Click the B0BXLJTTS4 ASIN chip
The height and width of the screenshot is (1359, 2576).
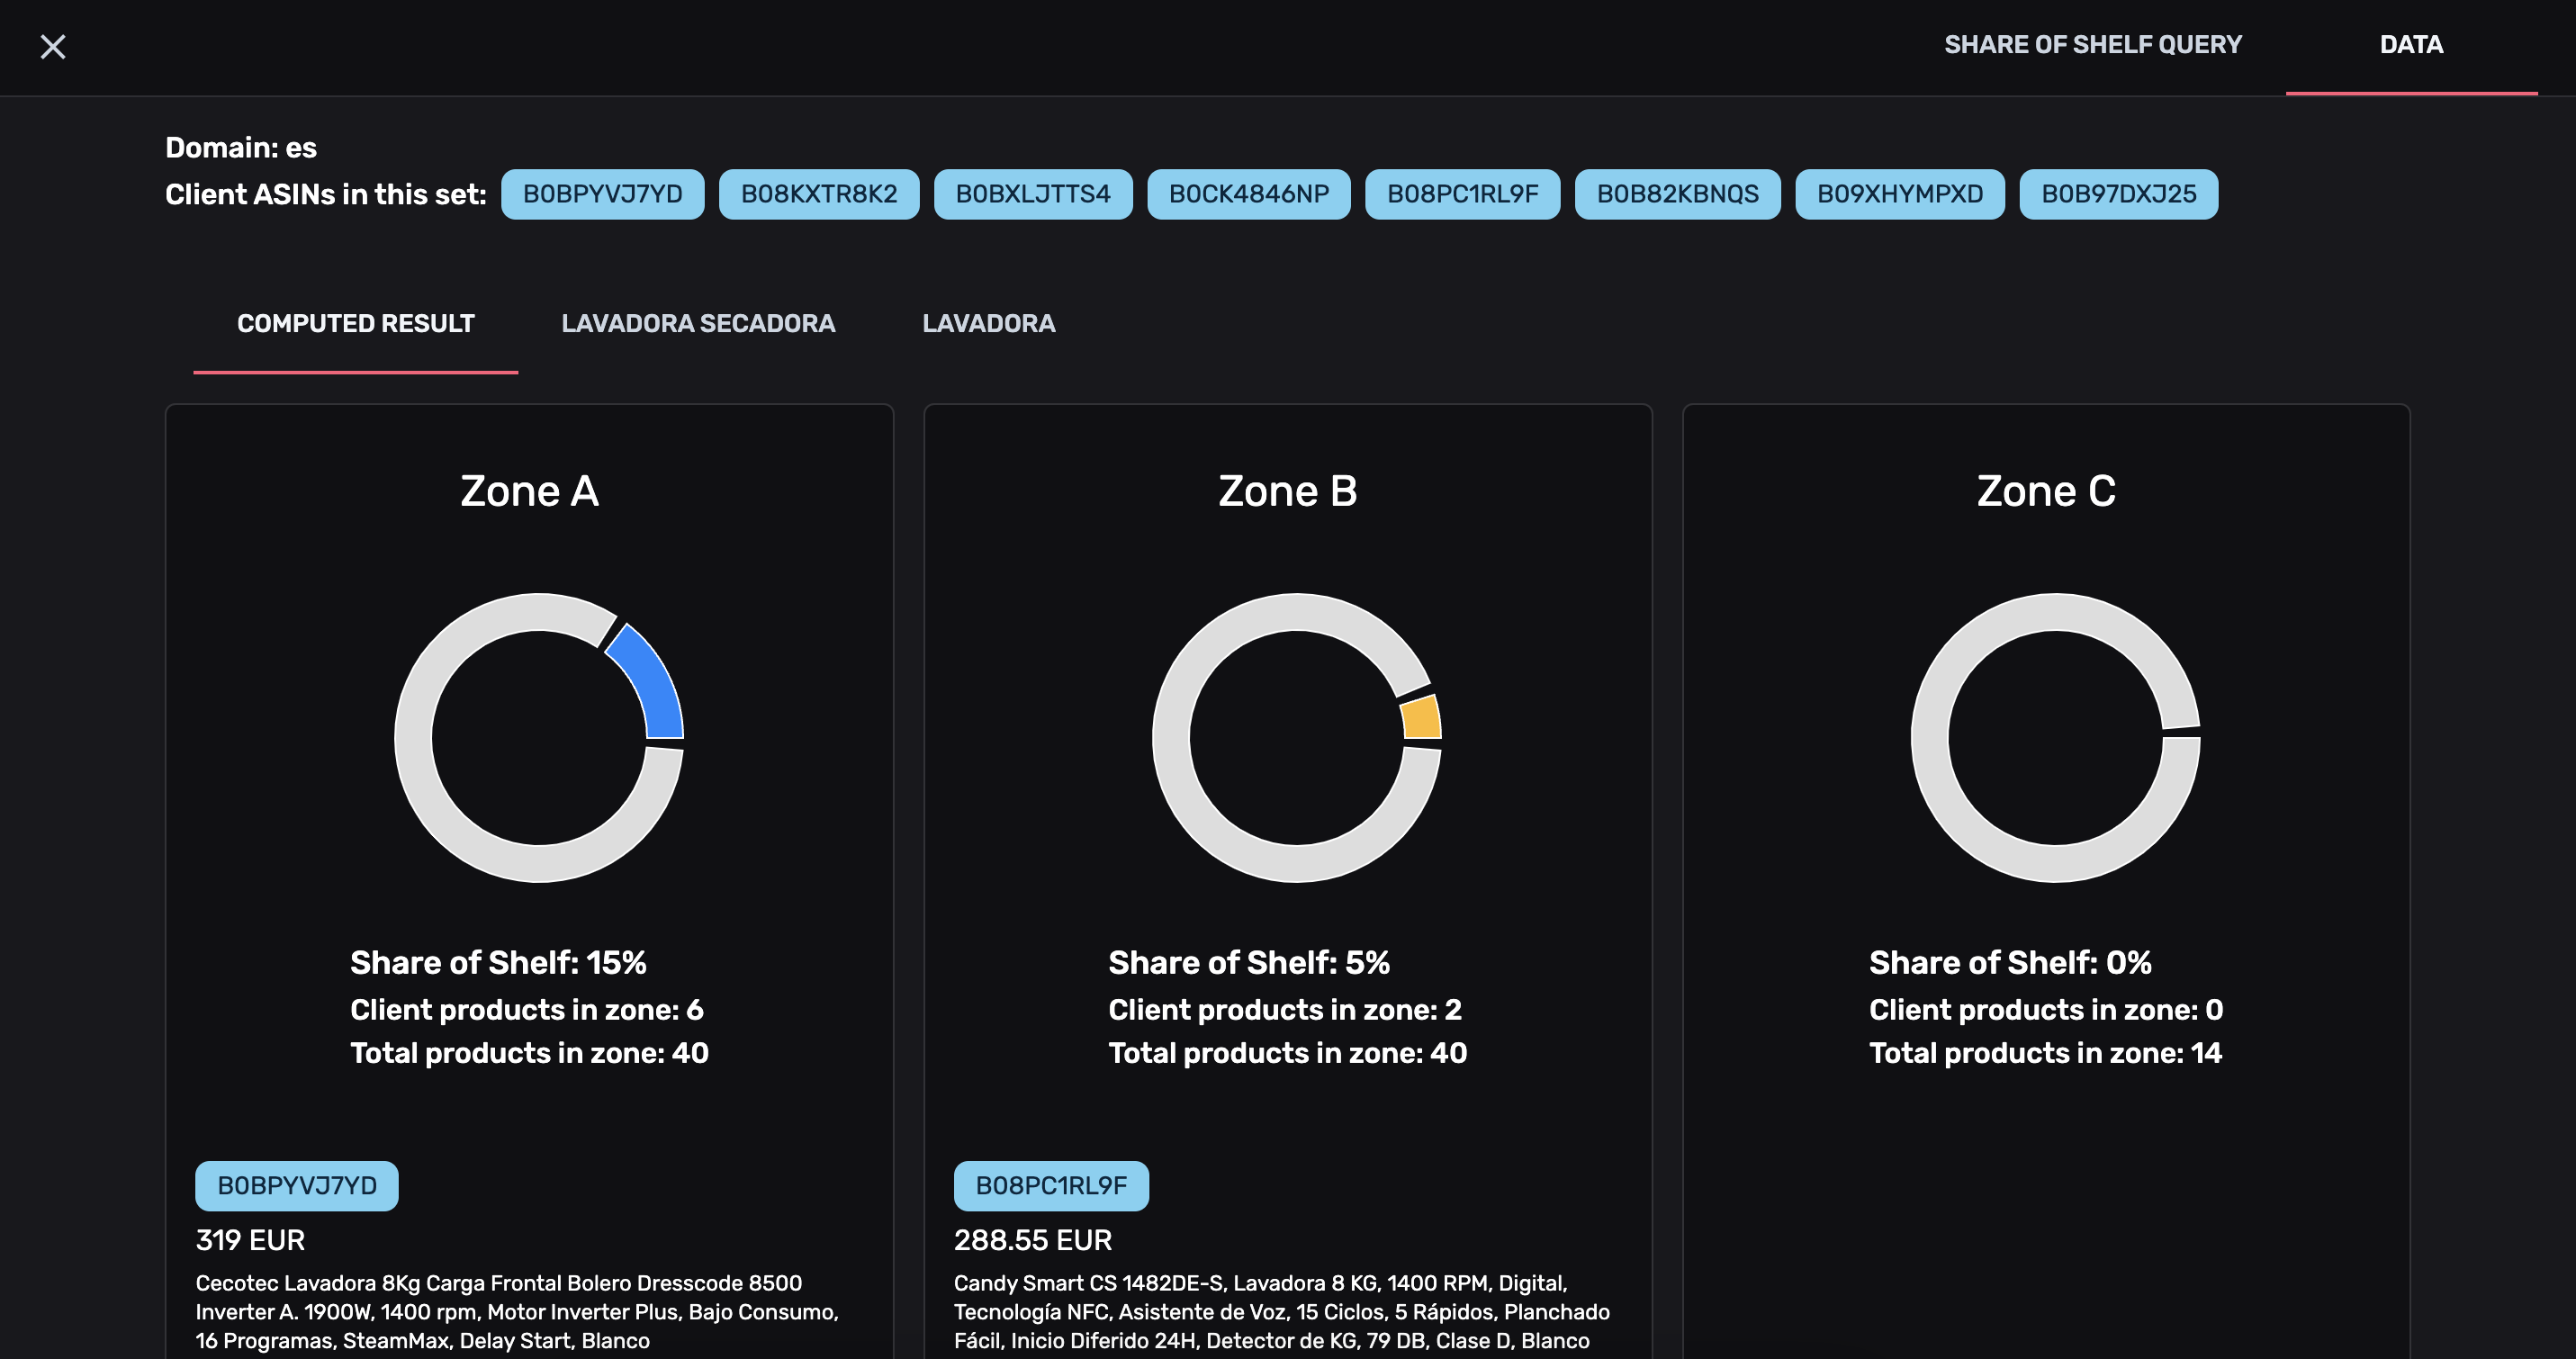[x=1033, y=193]
